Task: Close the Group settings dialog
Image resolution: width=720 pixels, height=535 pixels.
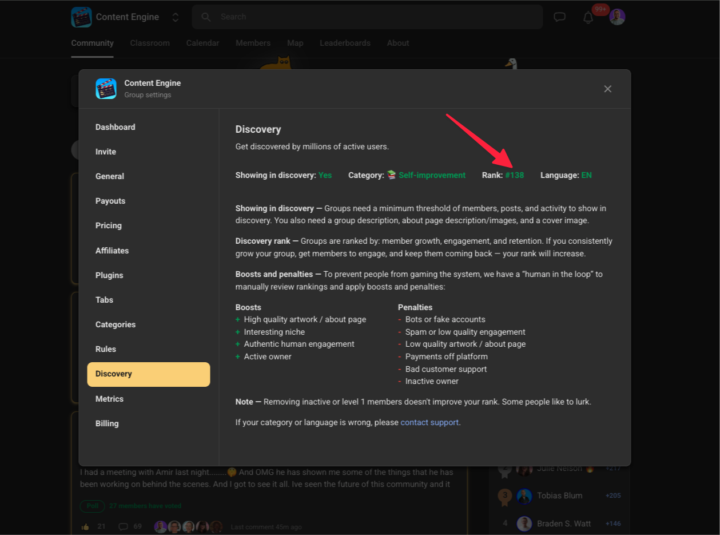Action: 607,89
